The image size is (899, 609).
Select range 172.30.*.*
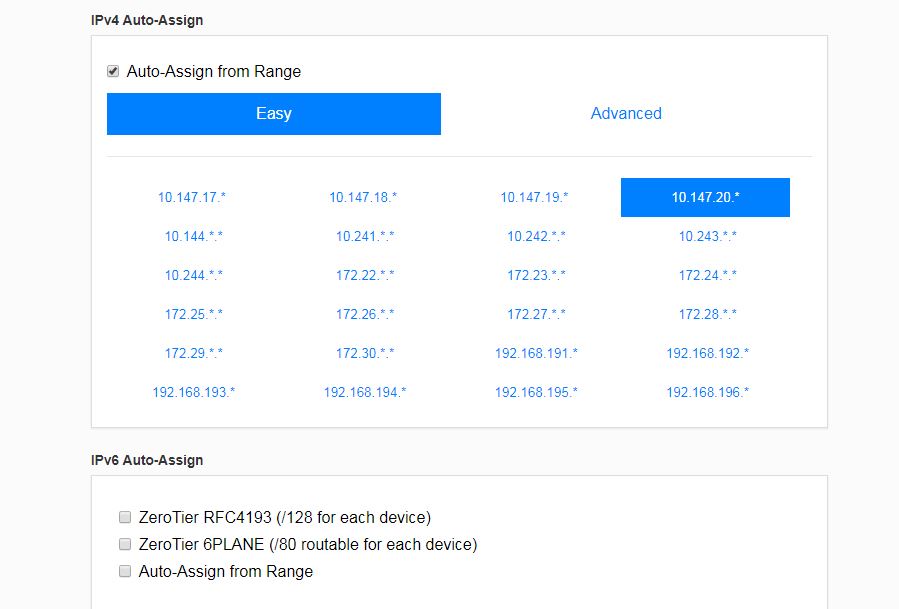tap(365, 353)
